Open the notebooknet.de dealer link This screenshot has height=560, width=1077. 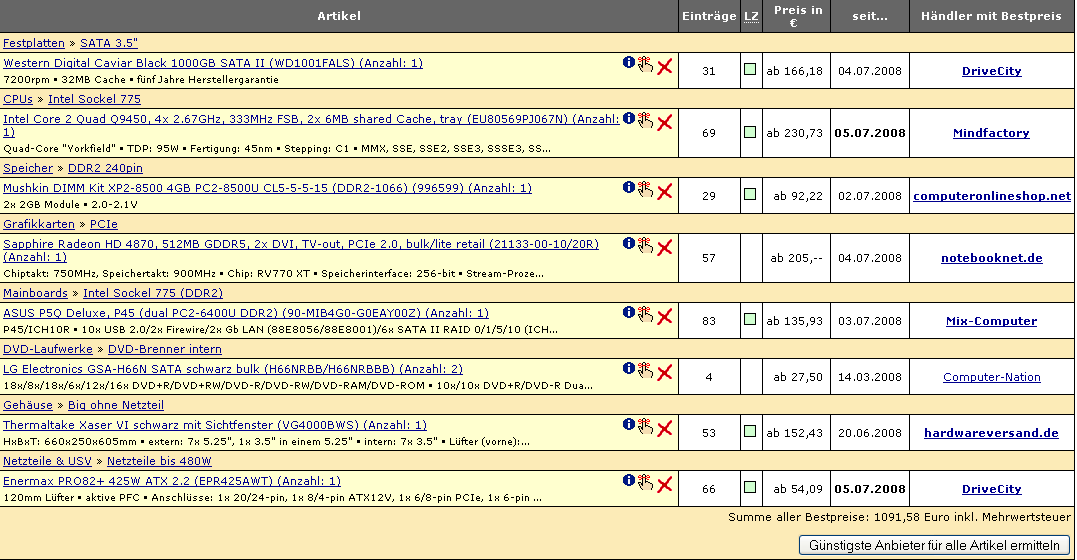point(991,258)
